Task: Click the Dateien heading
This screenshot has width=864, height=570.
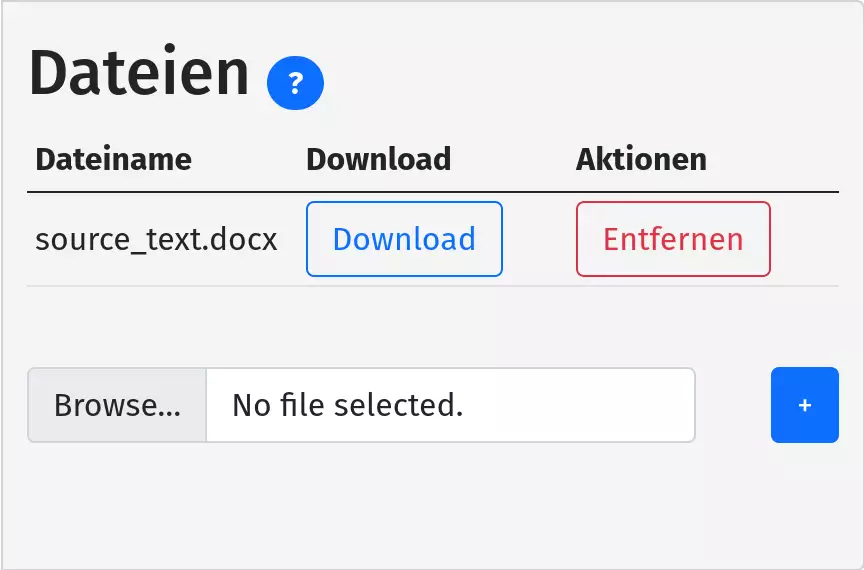Action: [139, 73]
